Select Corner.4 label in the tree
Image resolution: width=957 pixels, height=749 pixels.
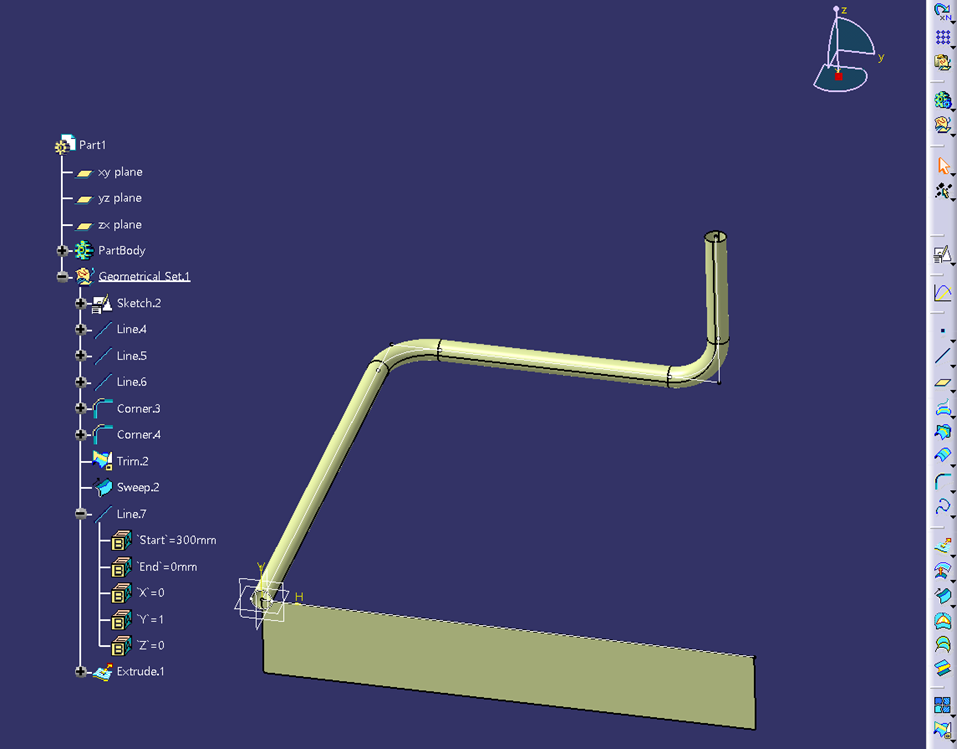pos(139,435)
